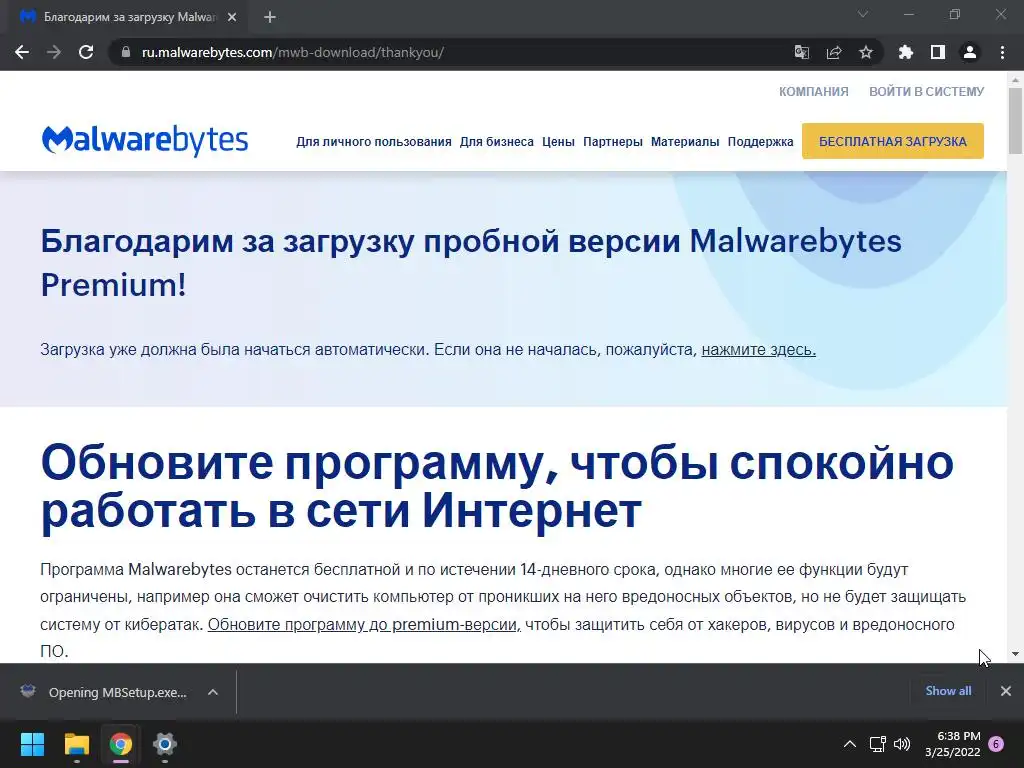Click the network tray icon
Screen dimensions: 1024x768
[x=878, y=744]
